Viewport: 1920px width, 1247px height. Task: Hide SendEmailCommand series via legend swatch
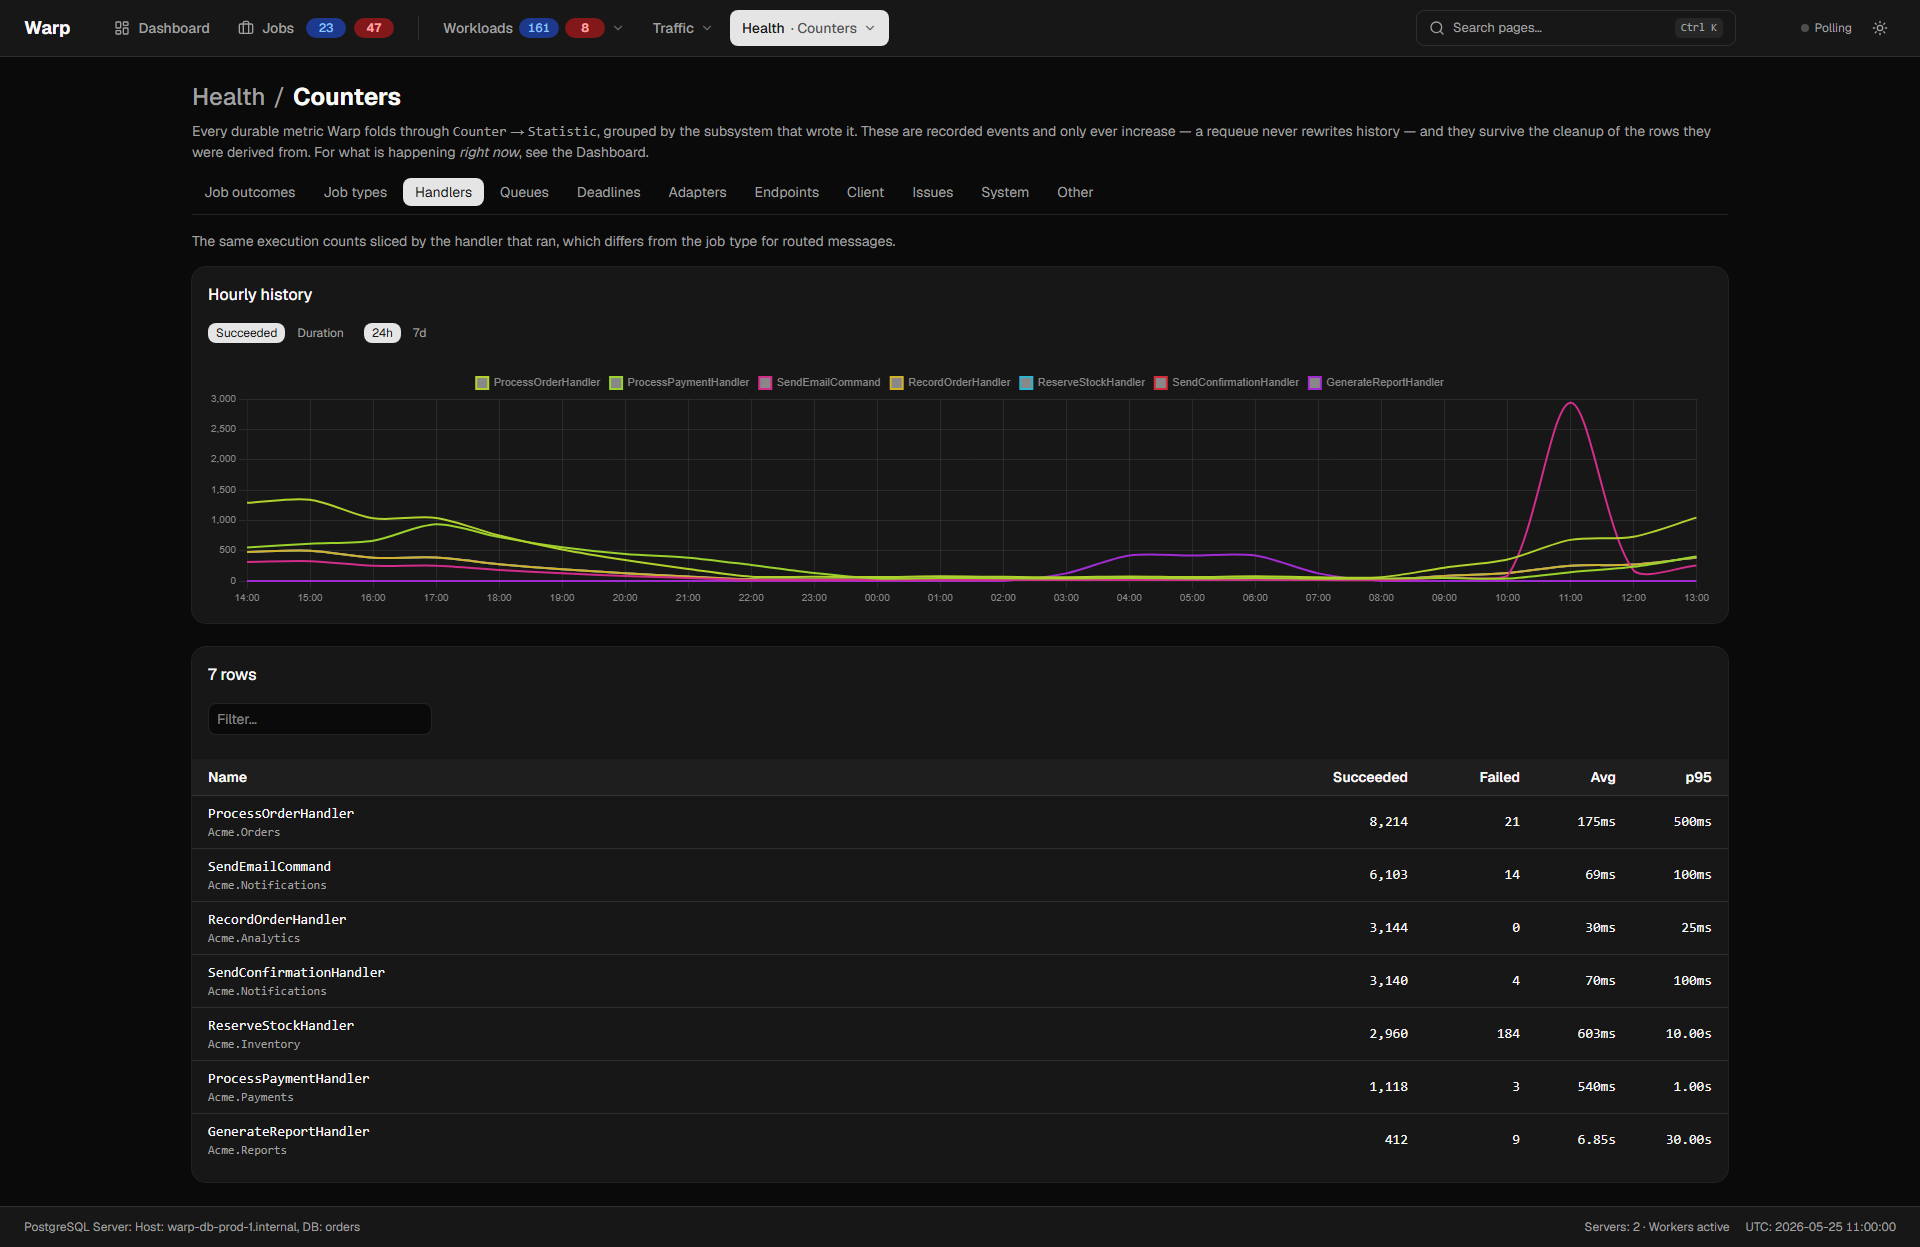(x=765, y=383)
